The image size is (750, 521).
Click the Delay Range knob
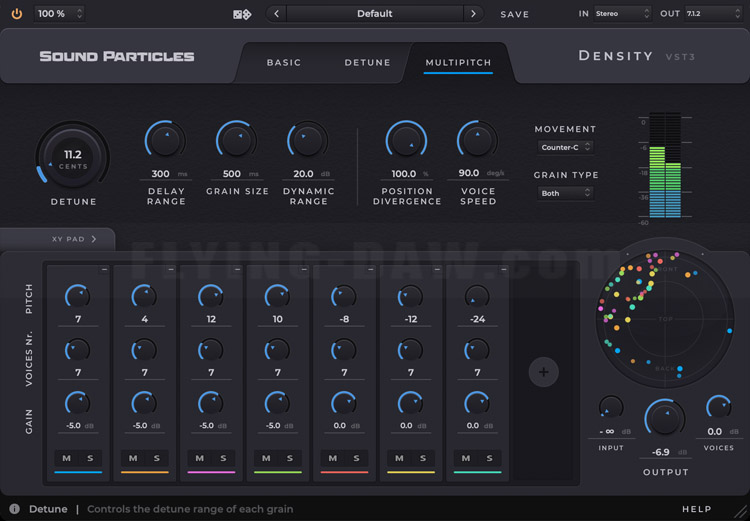[x=165, y=140]
